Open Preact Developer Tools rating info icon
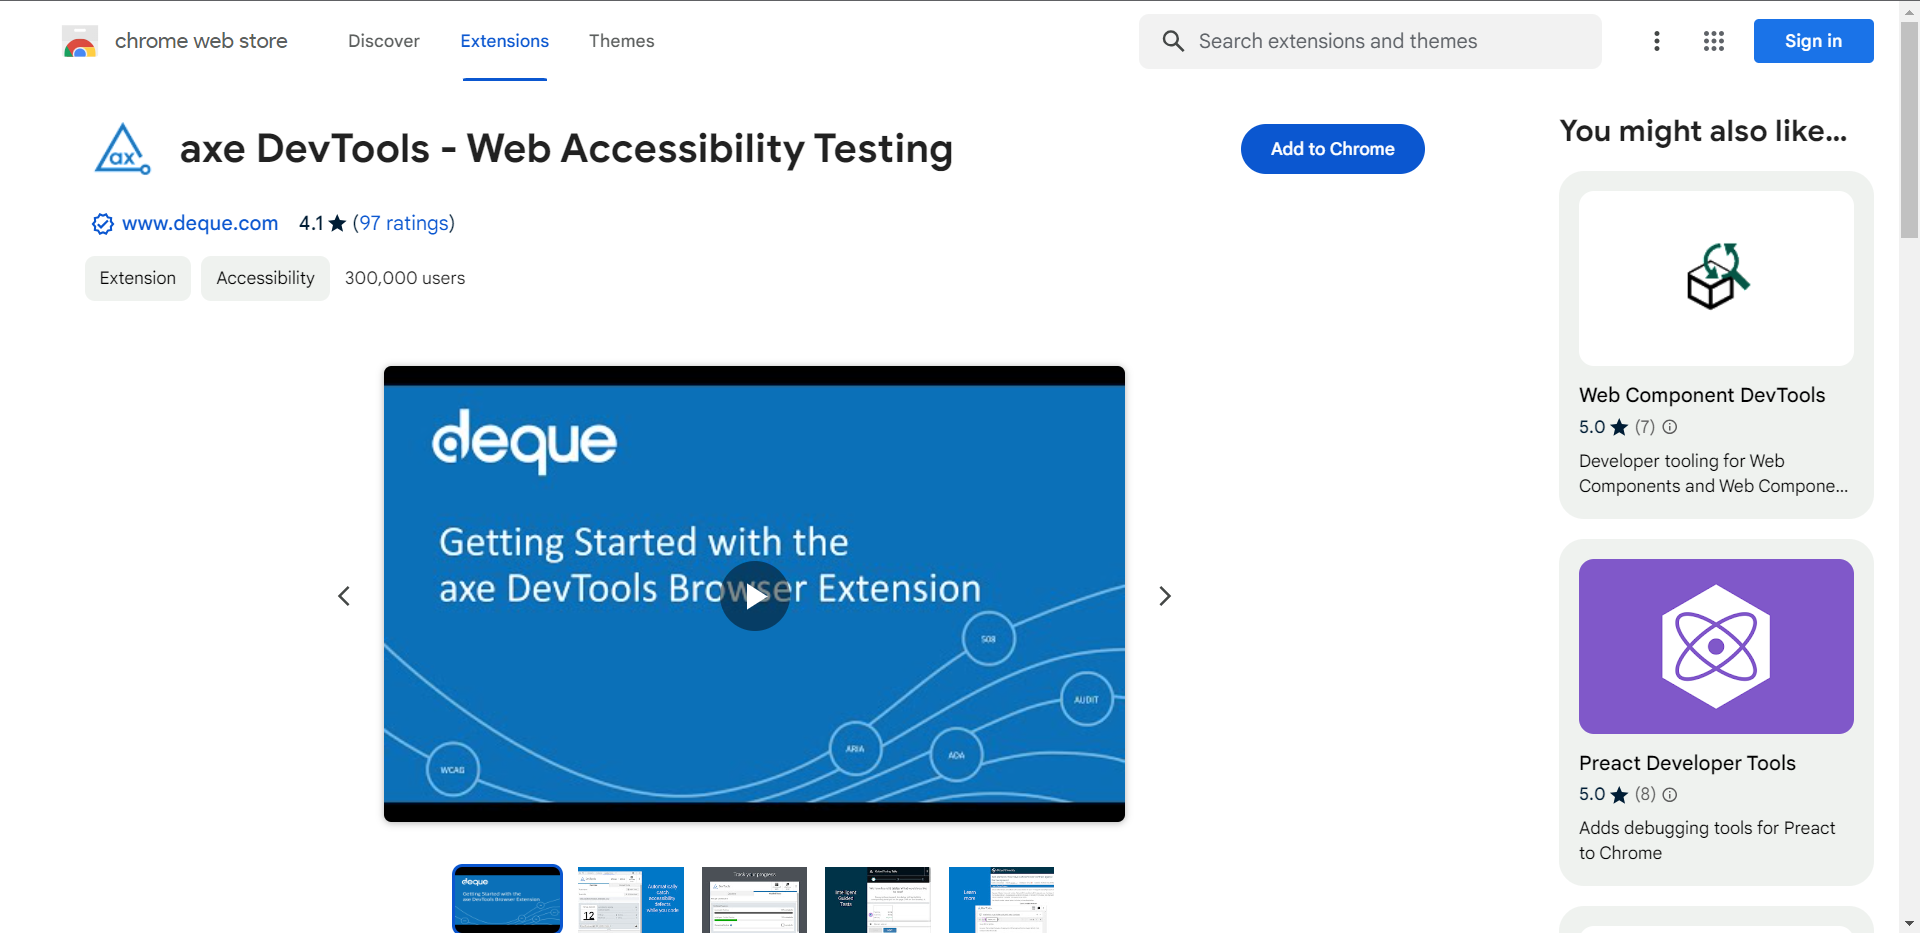 coord(1669,795)
